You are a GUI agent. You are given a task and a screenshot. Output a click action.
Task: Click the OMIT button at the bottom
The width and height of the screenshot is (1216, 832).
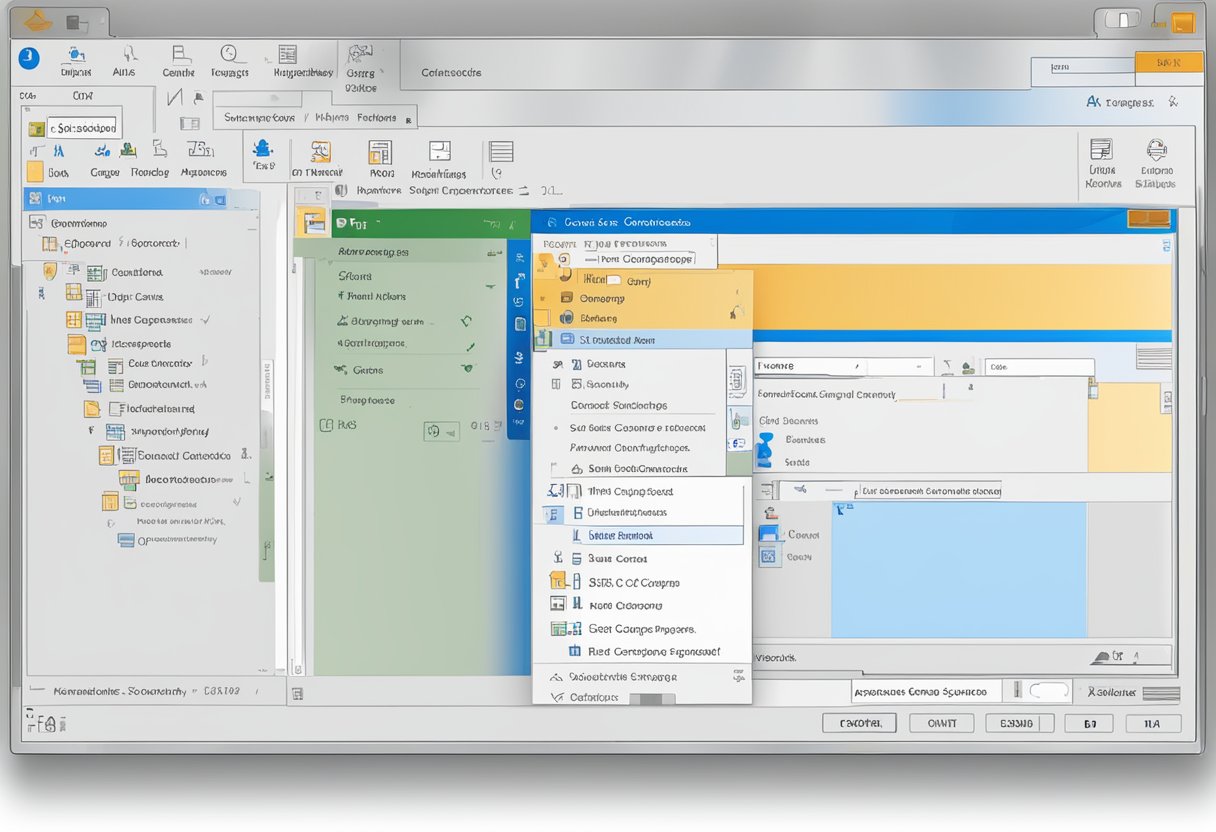coord(942,723)
